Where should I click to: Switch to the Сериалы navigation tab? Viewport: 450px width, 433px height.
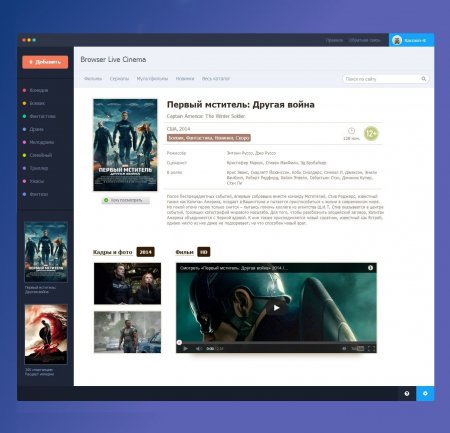(119, 79)
